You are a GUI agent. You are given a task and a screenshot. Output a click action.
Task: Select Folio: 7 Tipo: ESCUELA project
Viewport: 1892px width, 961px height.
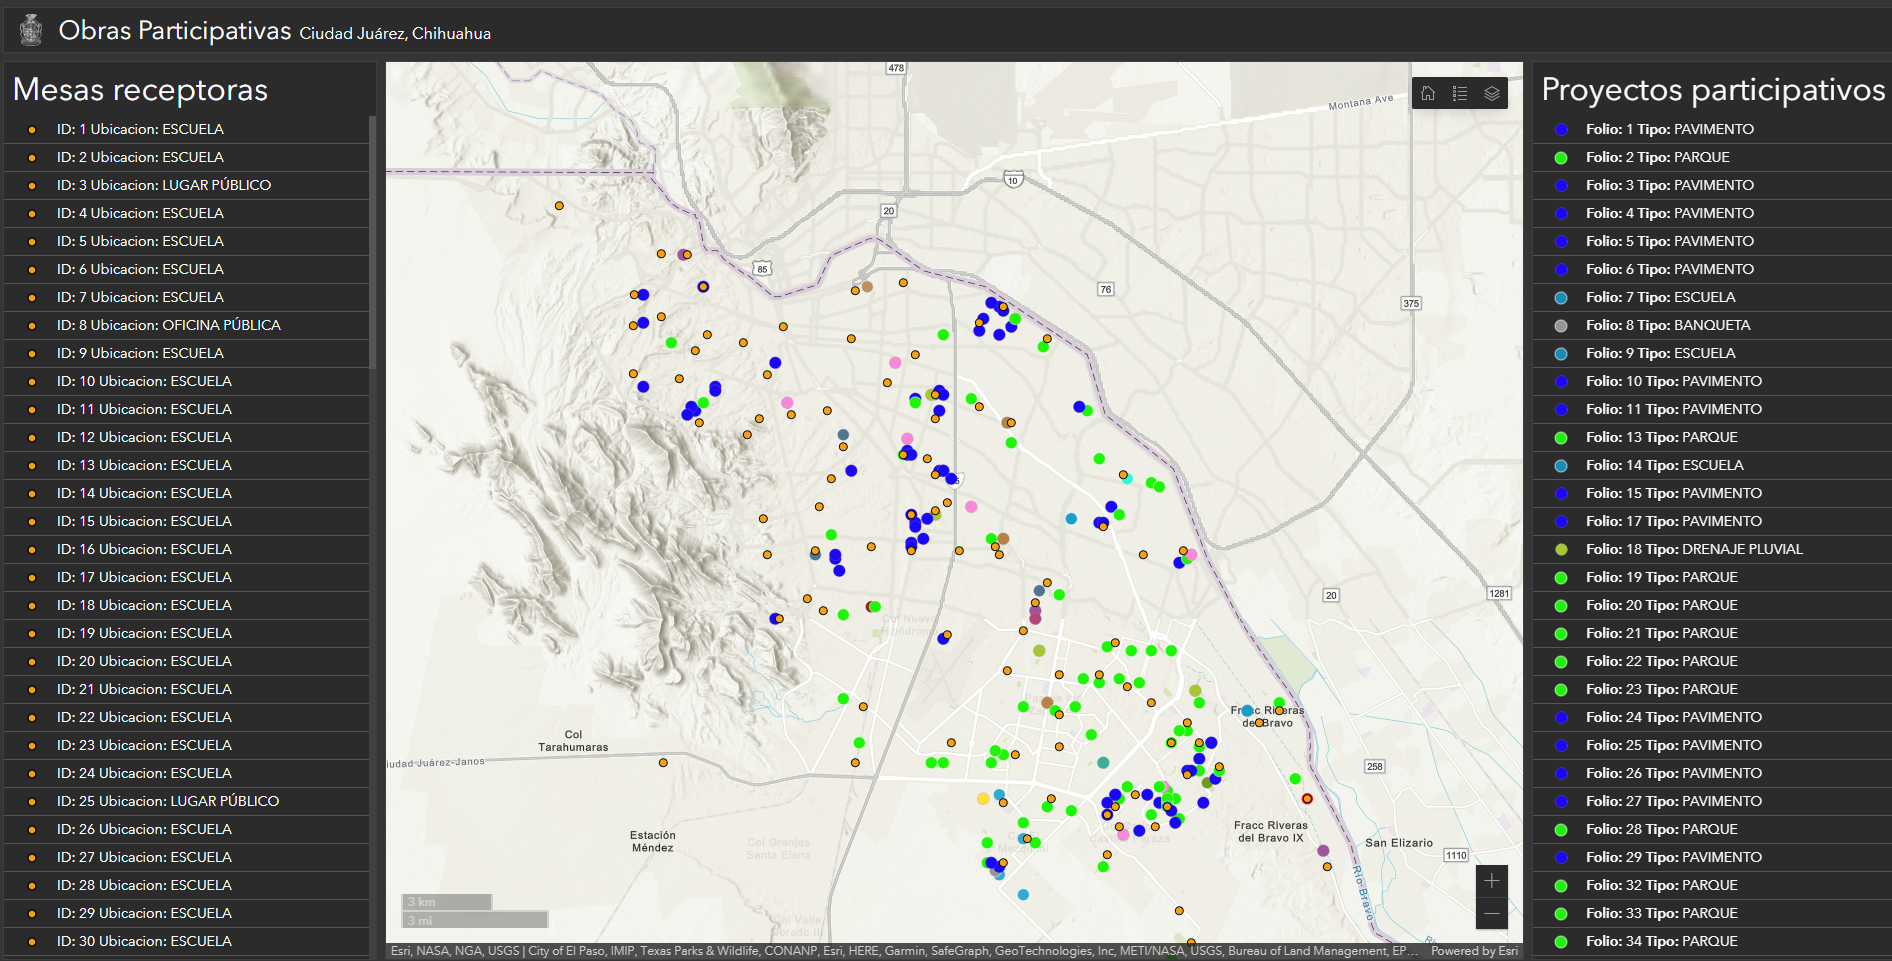(1660, 297)
